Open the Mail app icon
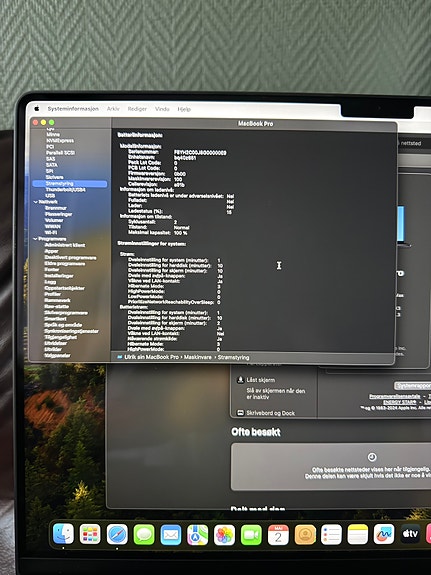This screenshot has width=431, height=575. [171, 535]
